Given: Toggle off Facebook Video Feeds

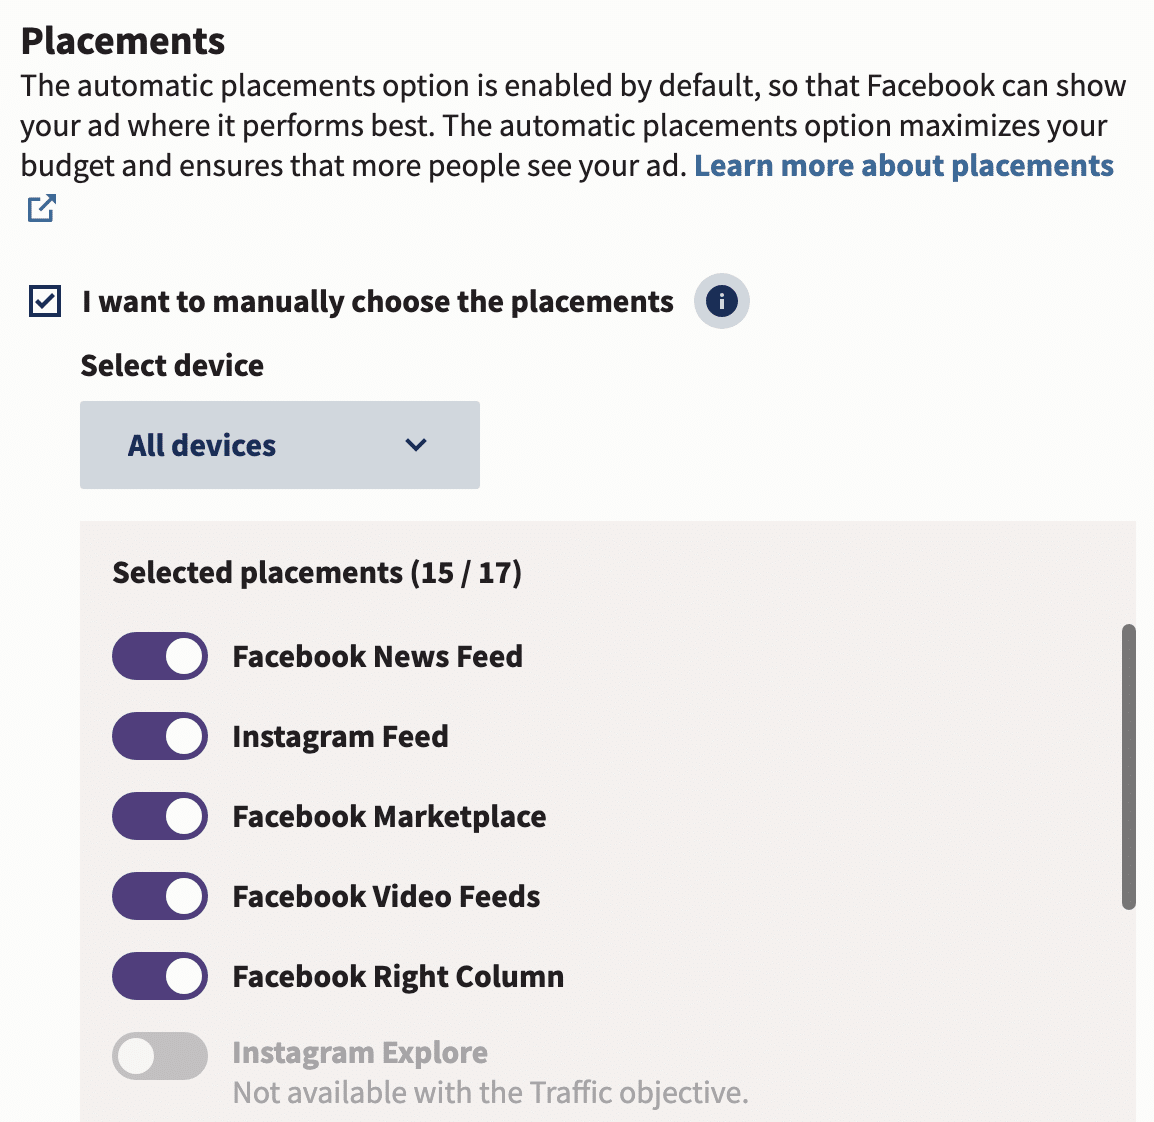Looking at the screenshot, I should 159,896.
